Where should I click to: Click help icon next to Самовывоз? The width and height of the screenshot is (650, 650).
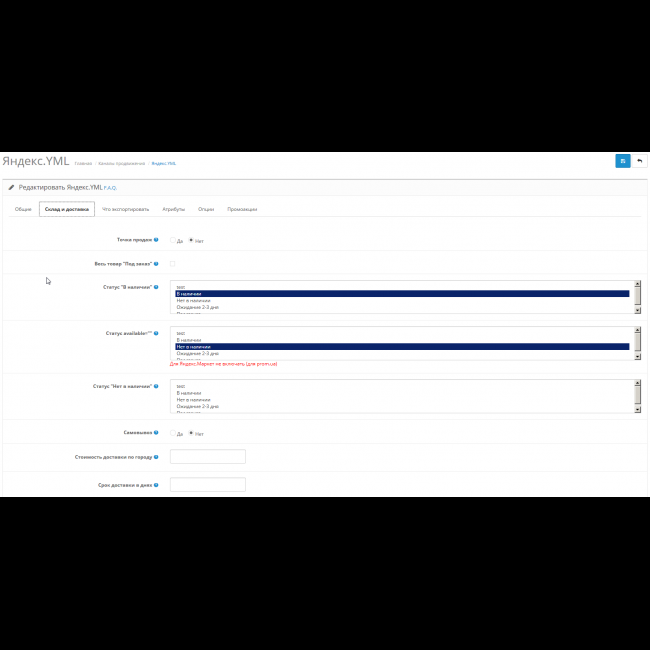156,433
